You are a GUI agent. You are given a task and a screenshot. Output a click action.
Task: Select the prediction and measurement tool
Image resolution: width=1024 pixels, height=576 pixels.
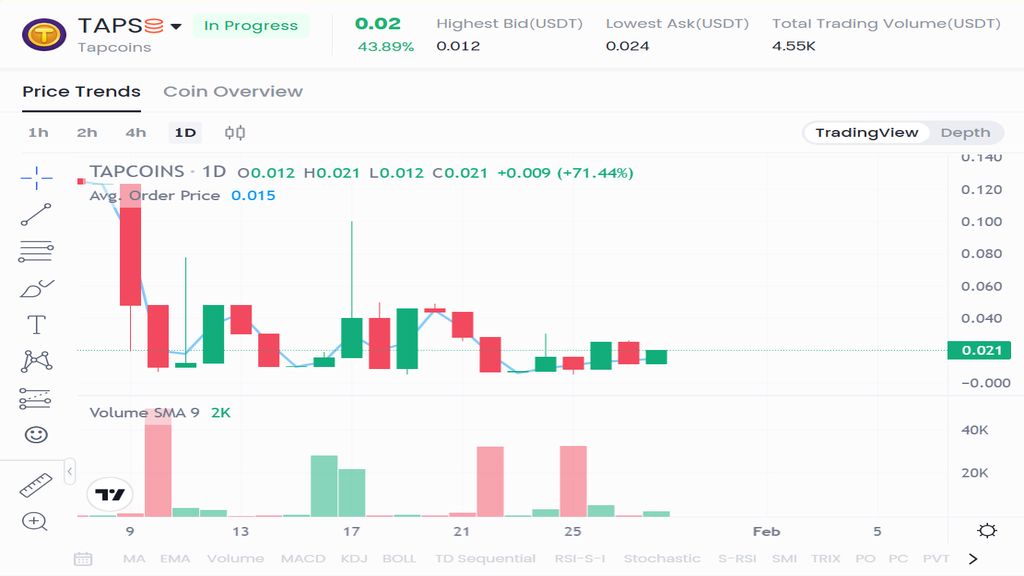click(x=35, y=398)
